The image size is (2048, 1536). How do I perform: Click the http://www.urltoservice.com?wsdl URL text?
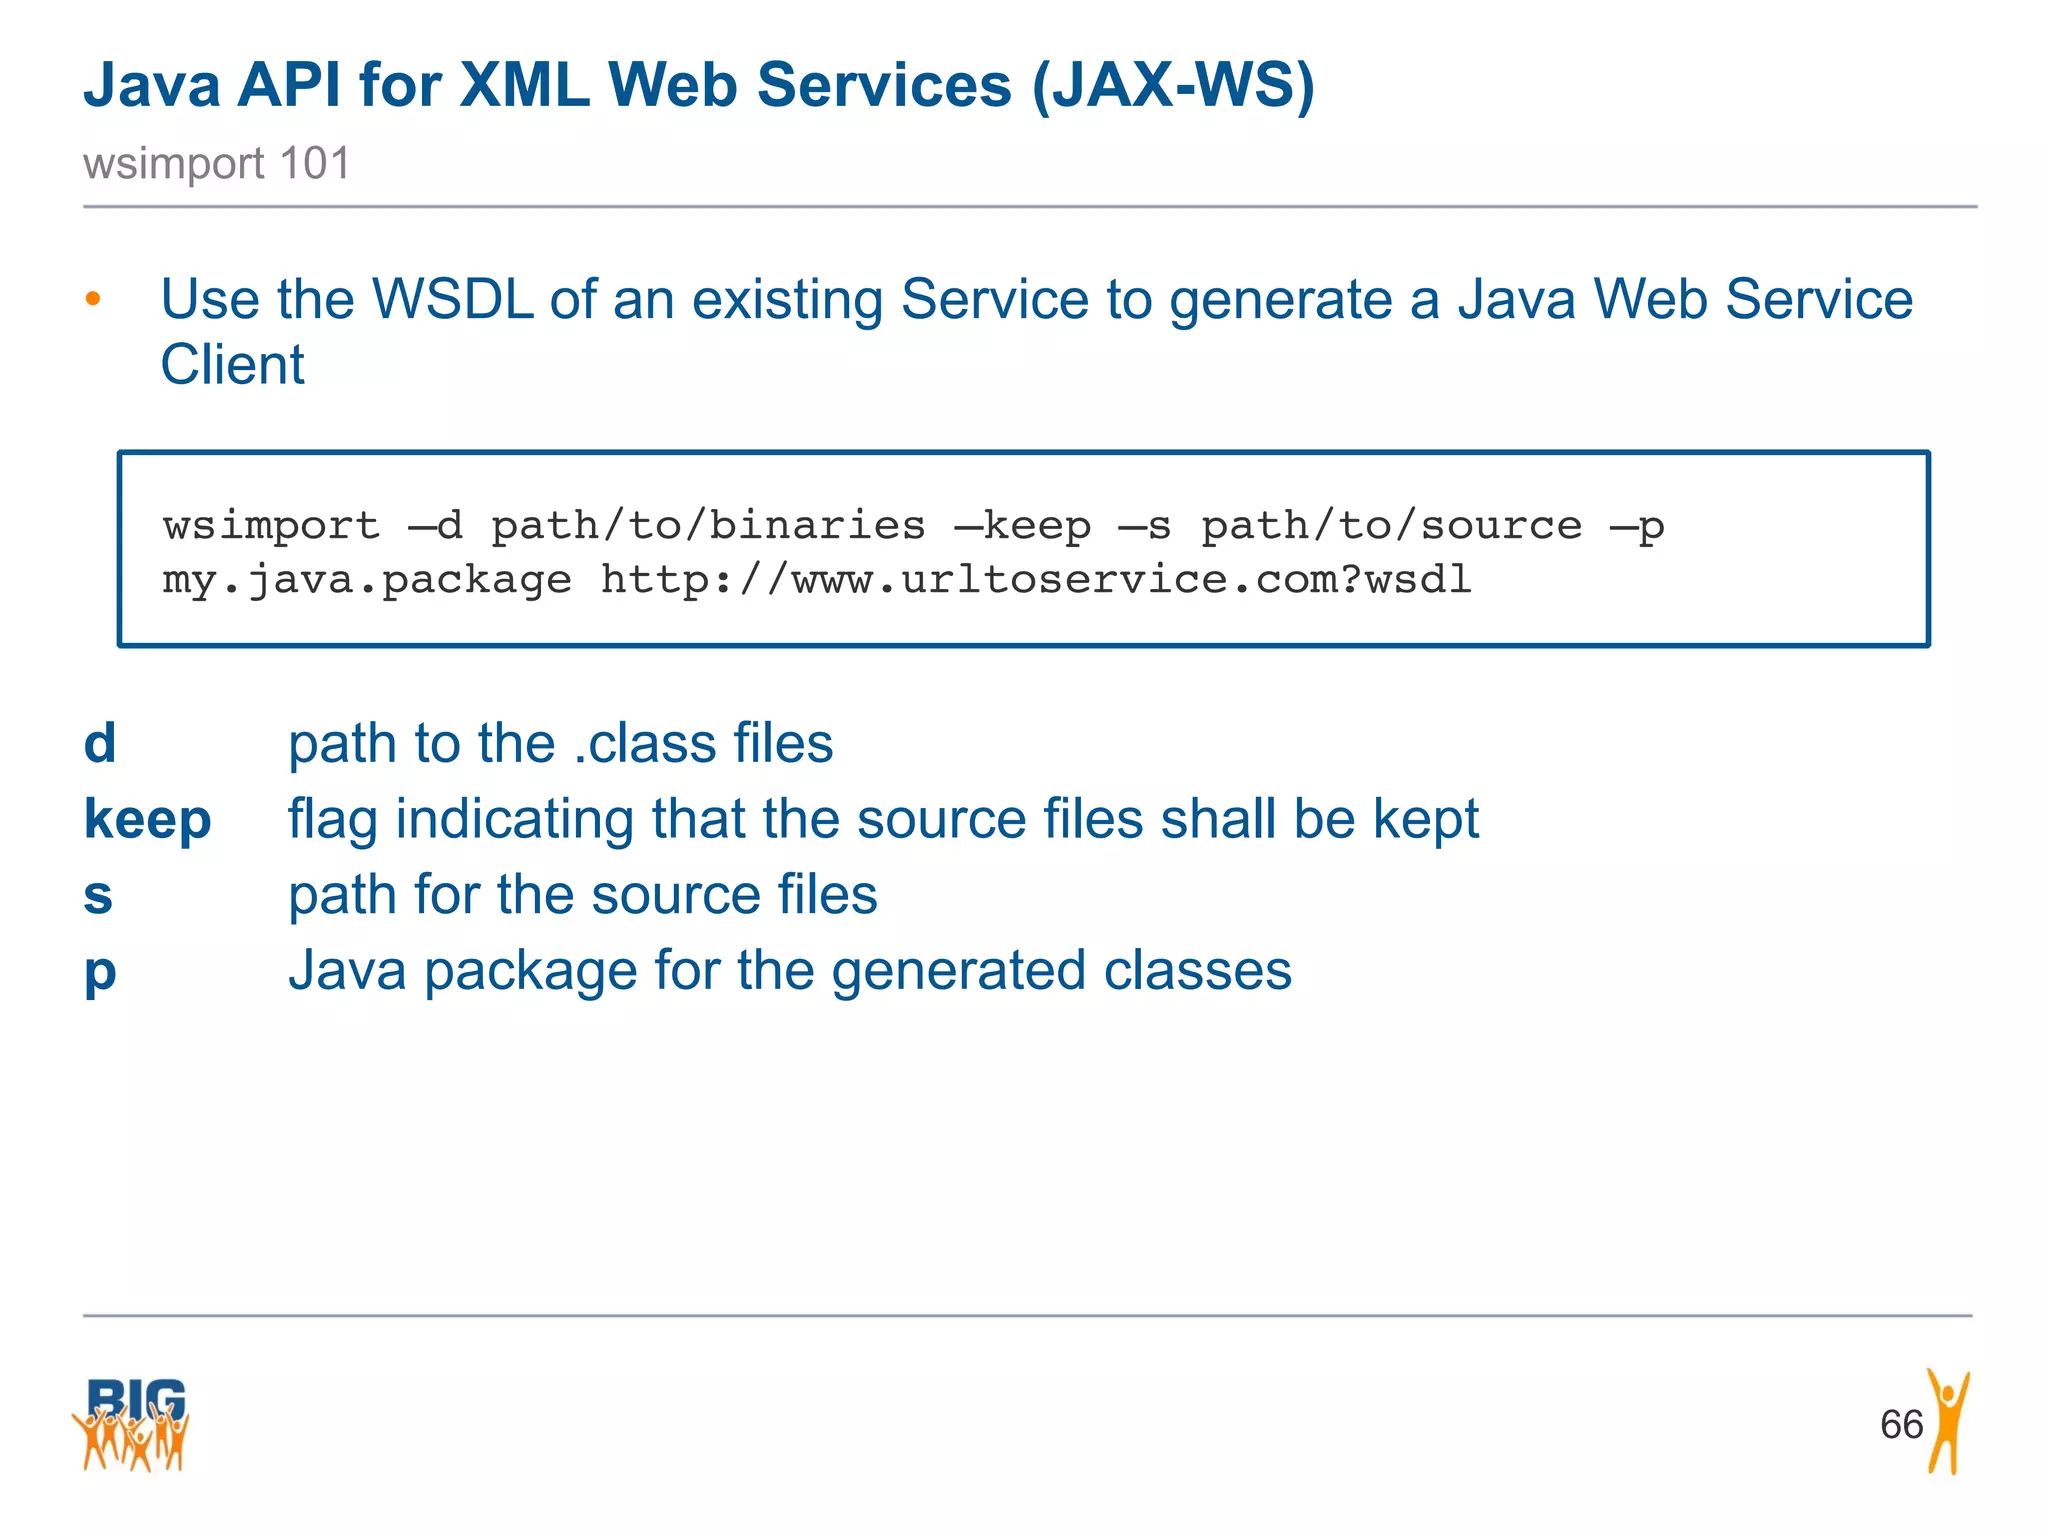point(1035,580)
